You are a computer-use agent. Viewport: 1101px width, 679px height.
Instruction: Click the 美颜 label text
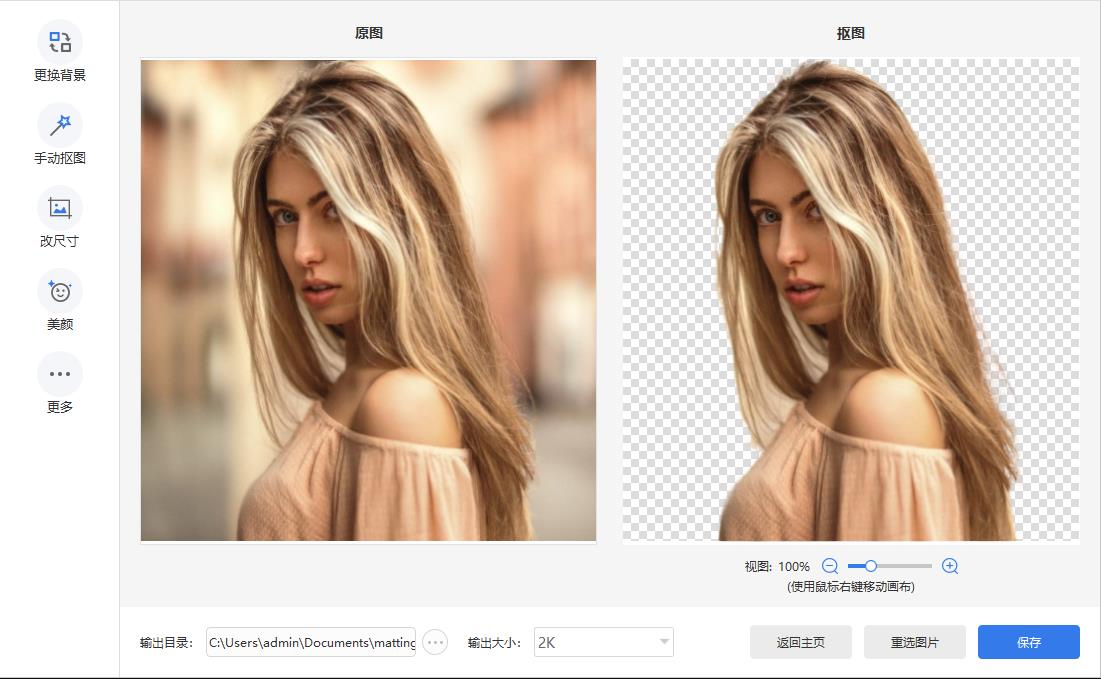[60, 324]
